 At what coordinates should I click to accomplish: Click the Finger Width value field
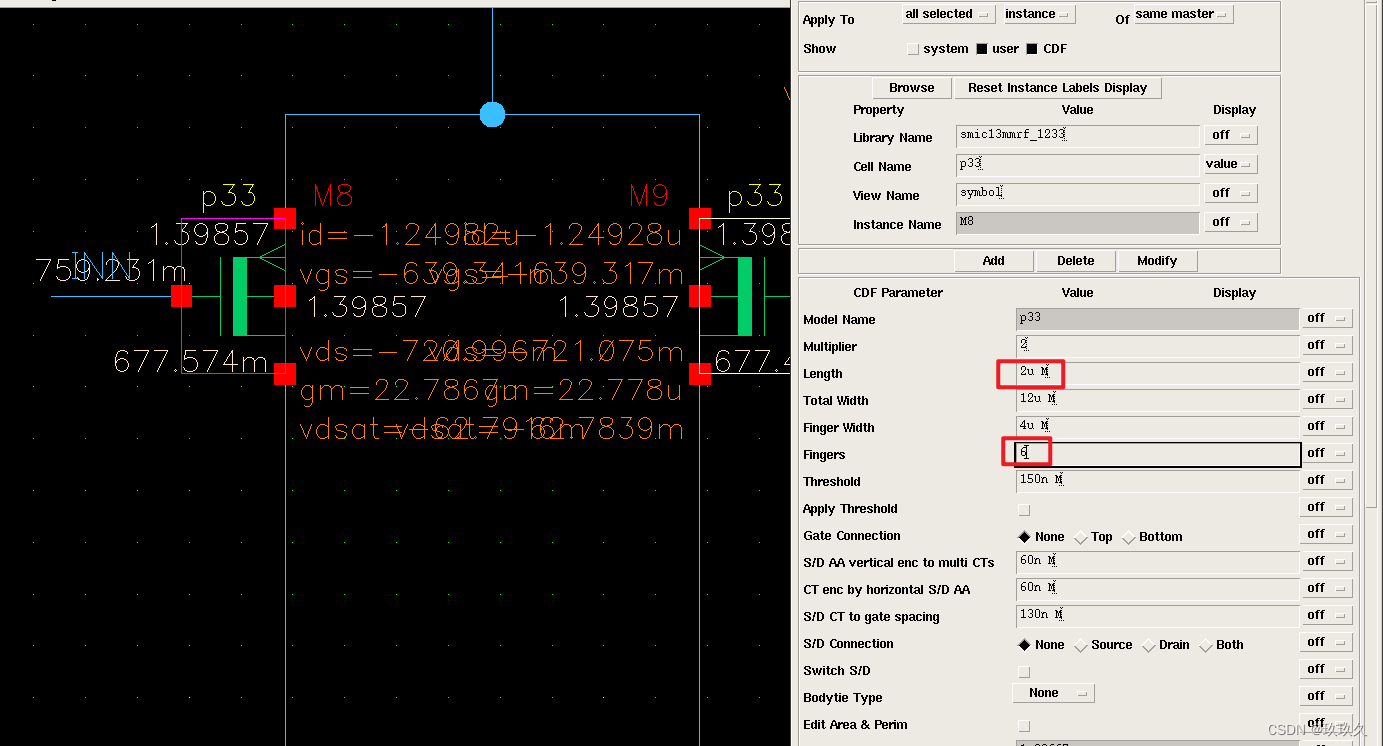click(1157, 427)
